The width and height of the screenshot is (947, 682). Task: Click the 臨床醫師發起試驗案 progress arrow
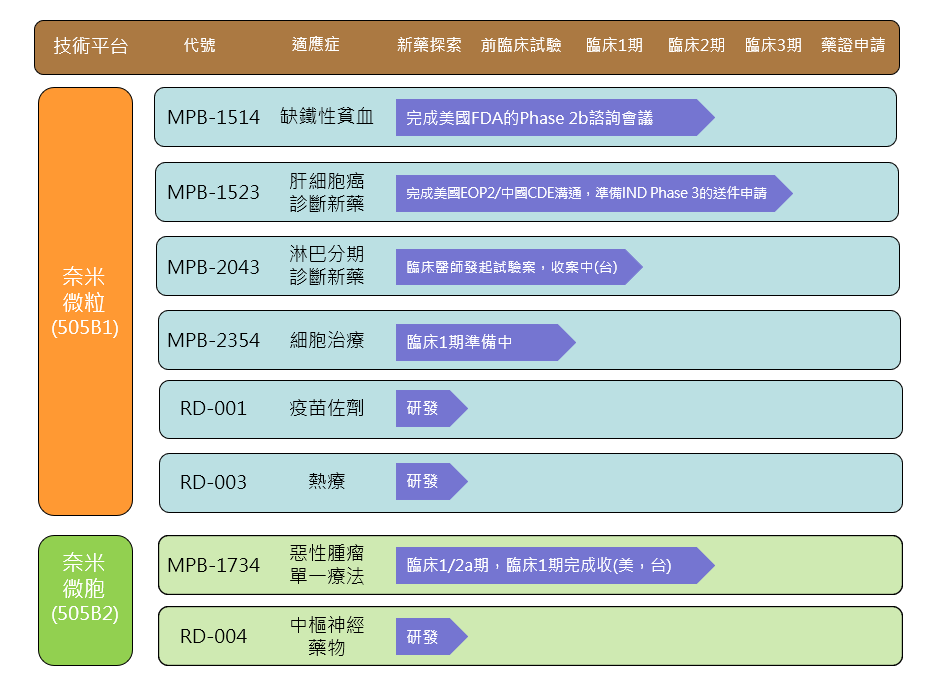point(519,267)
